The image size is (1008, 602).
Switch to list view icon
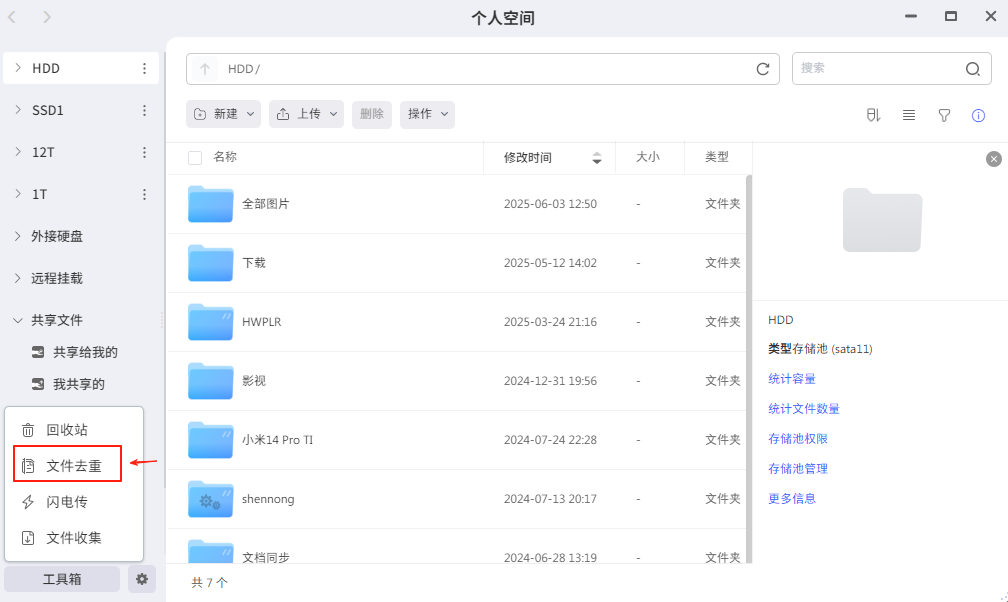click(909, 115)
